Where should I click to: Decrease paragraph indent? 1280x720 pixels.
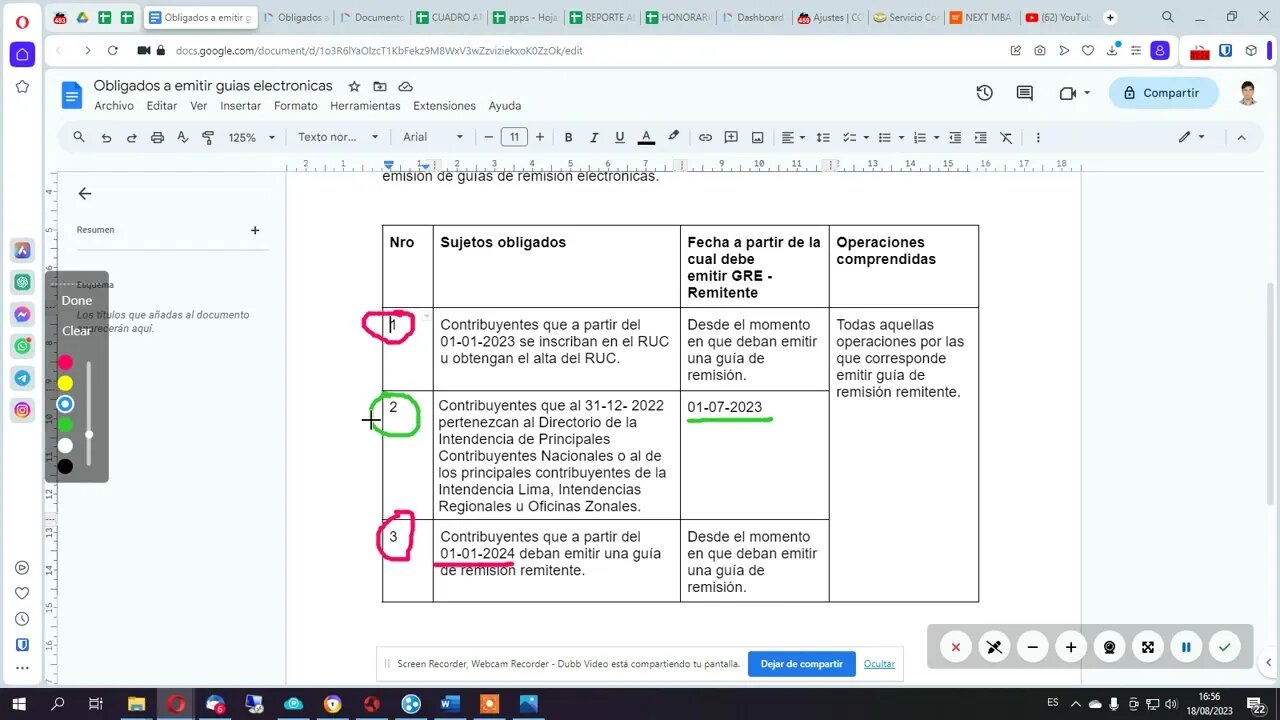[955, 137]
